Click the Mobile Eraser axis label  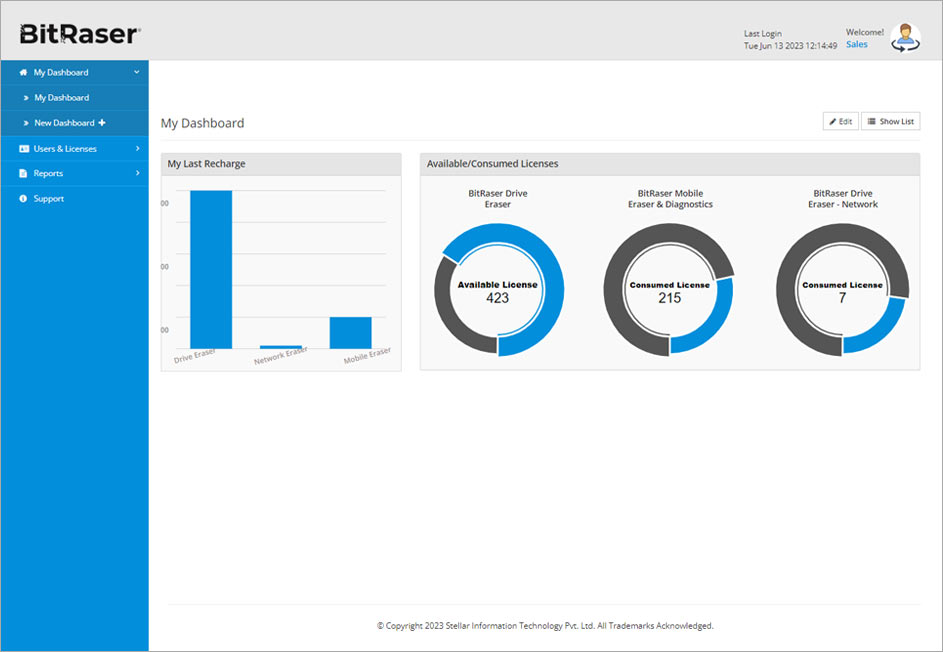coord(367,355)
